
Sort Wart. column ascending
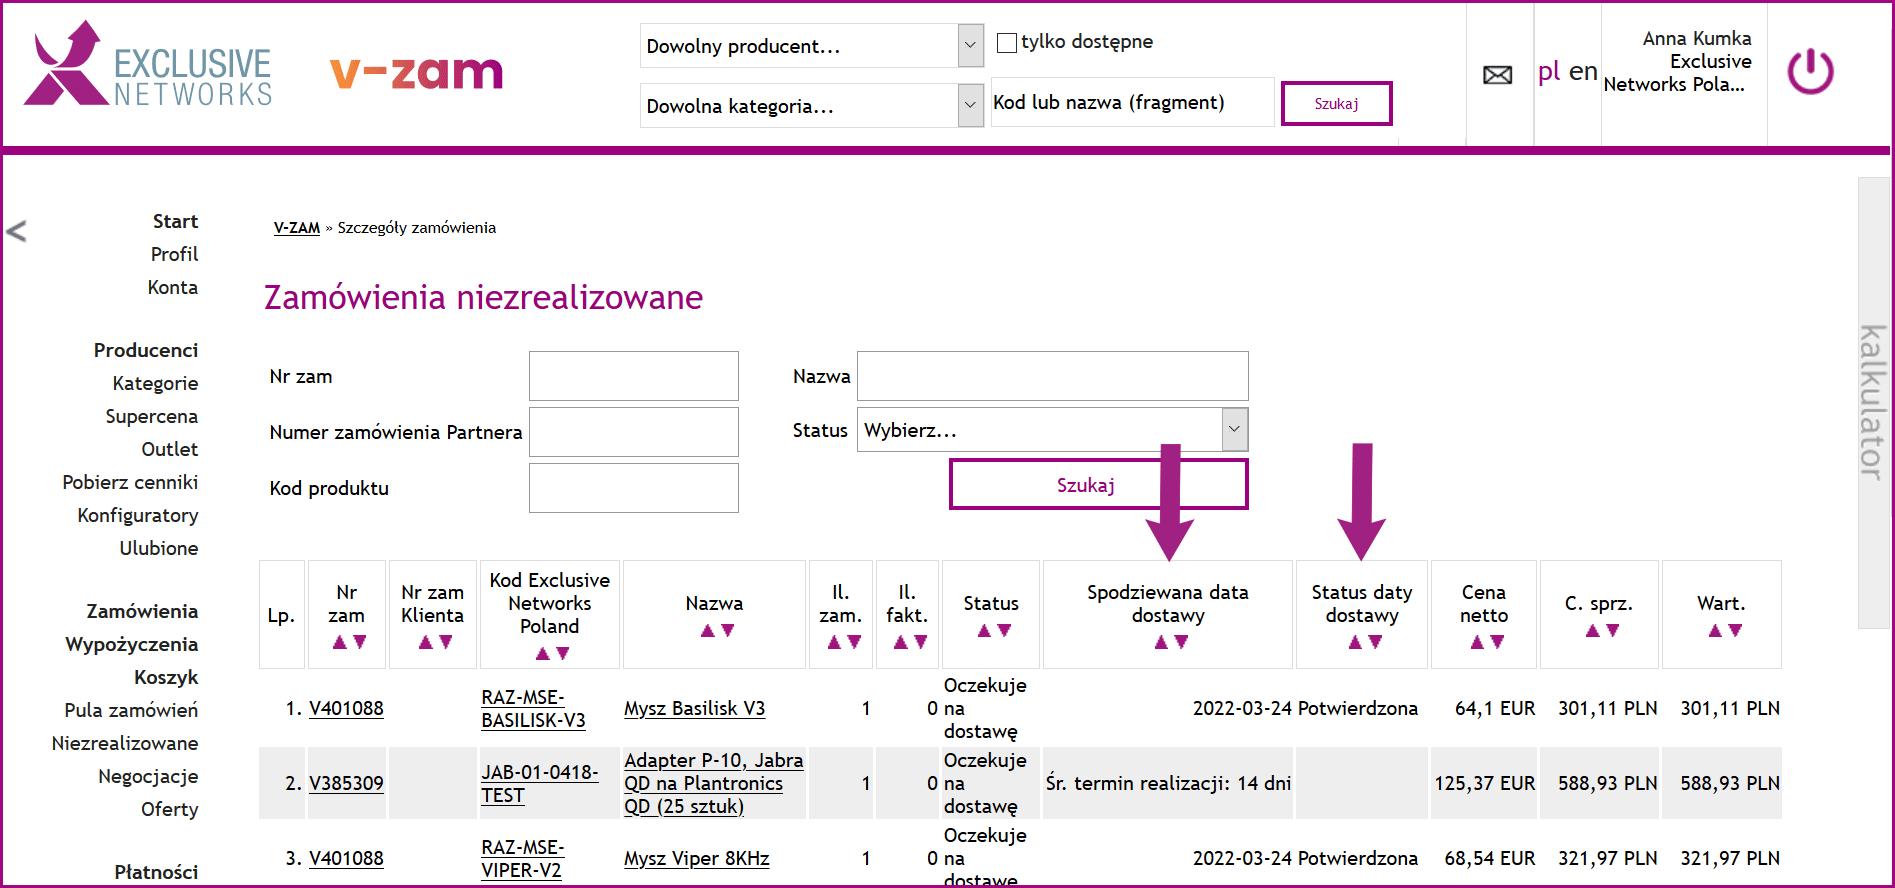click(1715, 631)
